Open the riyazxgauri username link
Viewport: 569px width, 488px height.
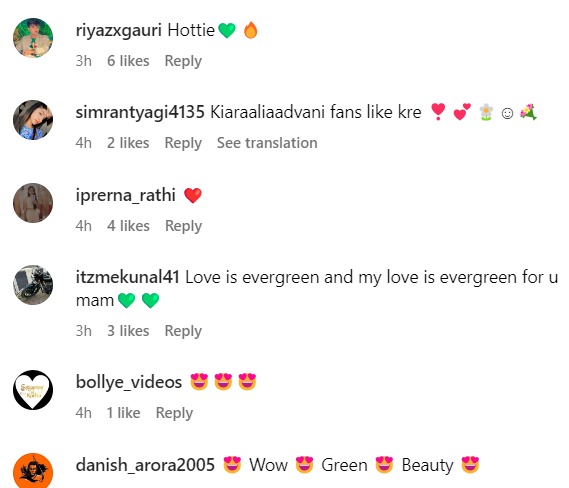pyautogui.click(x=119, y=30)
